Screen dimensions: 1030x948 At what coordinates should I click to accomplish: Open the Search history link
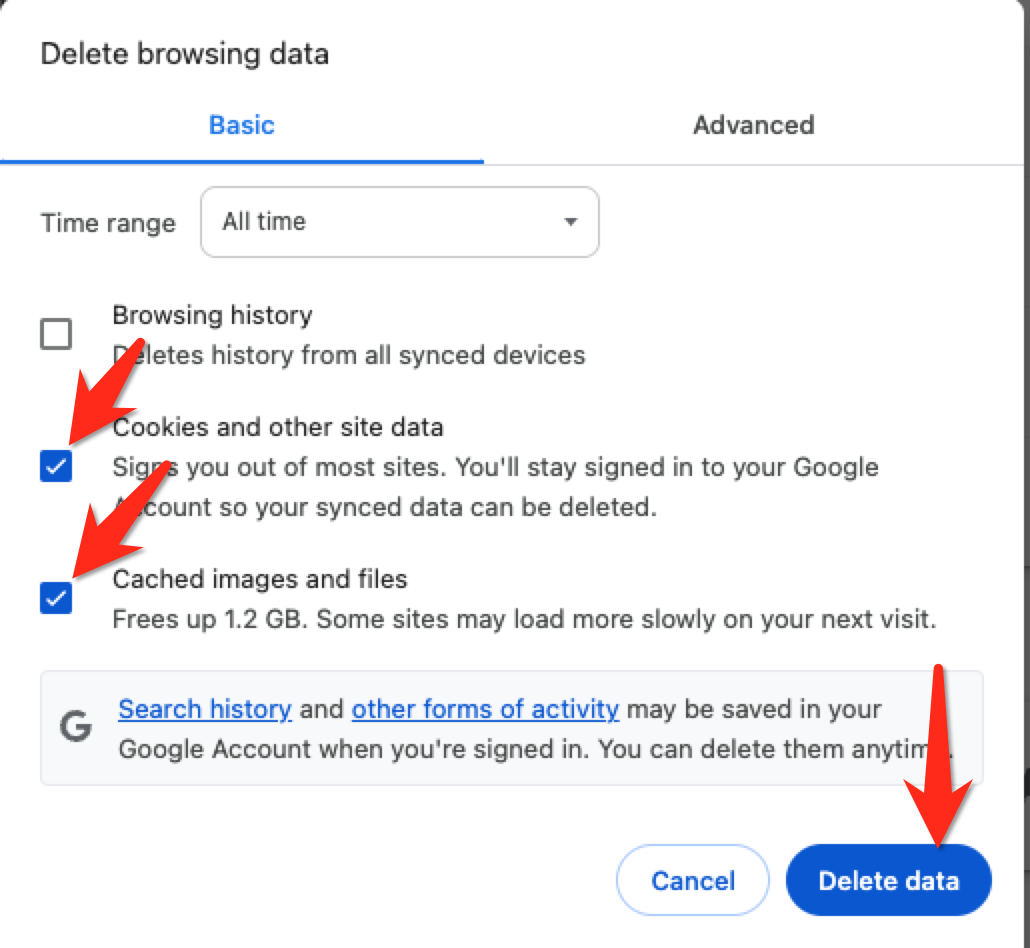tap(205, 710)
